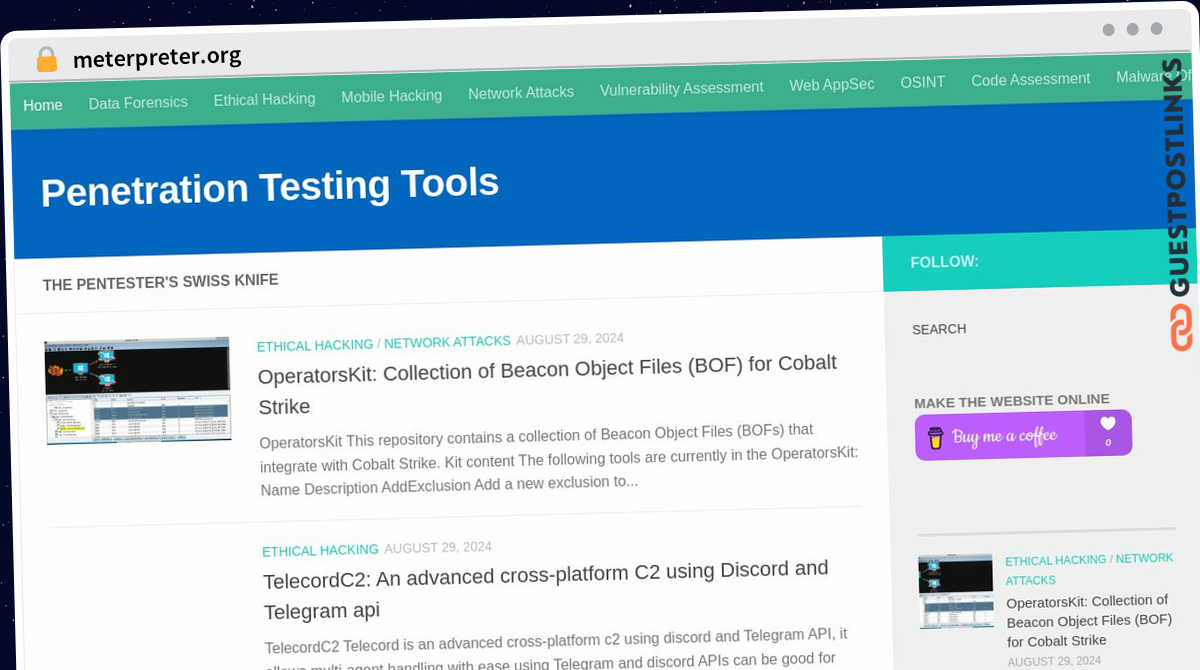The width and height of the screenshot is (1200, 670).
Task: Click the coffee cup icon on the purple button
Action: pos(935,438)
